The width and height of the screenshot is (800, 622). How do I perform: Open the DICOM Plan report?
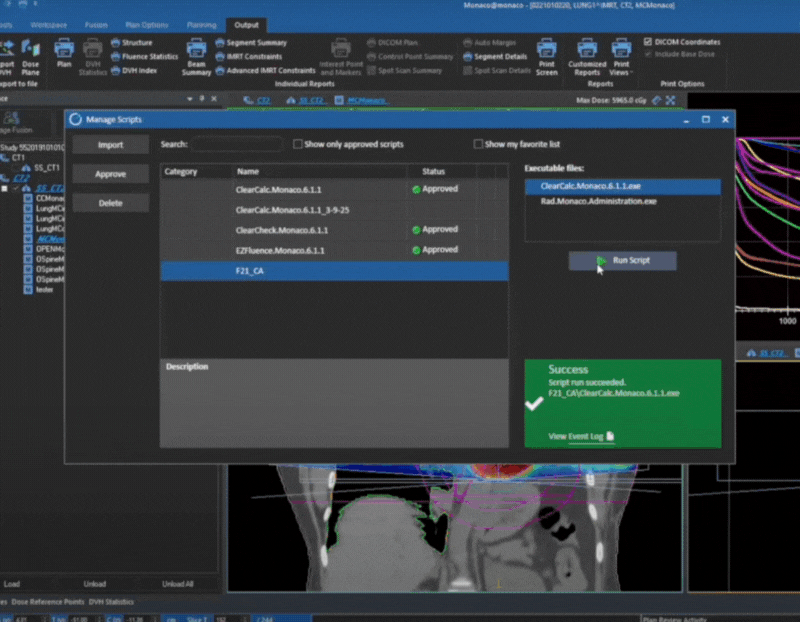click(392, 43)
